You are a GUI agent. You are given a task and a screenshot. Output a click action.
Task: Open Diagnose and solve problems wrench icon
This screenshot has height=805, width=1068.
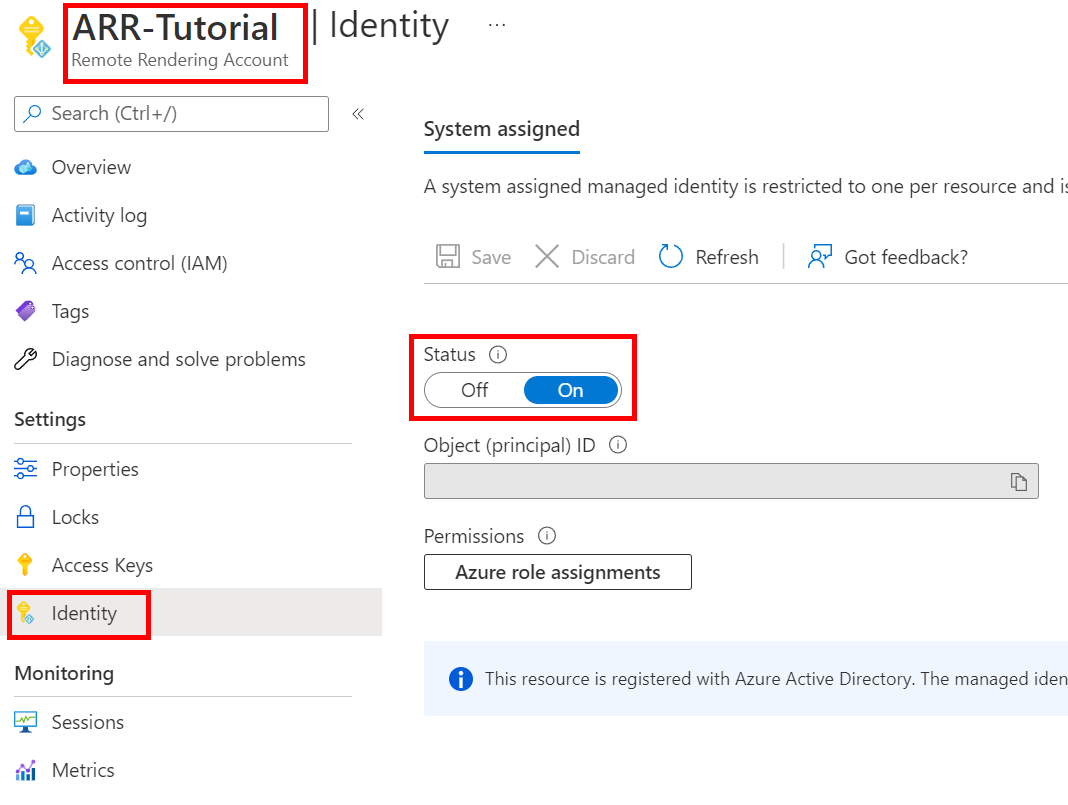pyautogui.click(x=25, y=359)
